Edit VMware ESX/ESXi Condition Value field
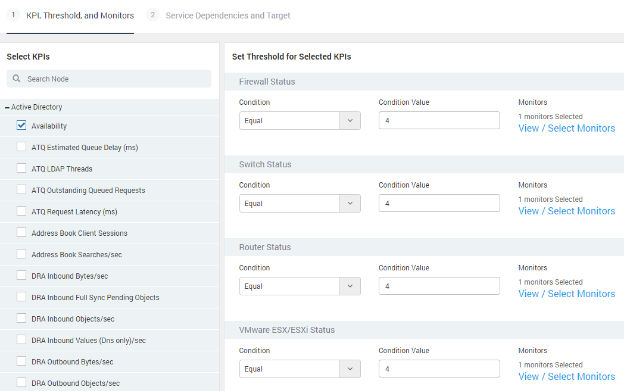 (439, 368)
